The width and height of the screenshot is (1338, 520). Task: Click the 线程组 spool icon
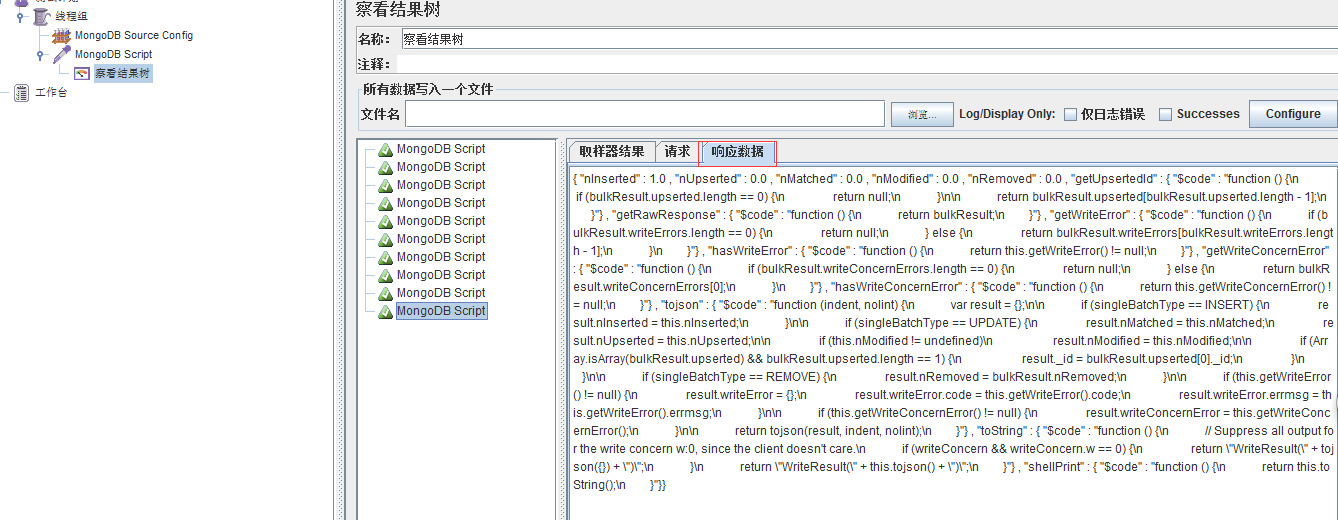pos(42,17)
